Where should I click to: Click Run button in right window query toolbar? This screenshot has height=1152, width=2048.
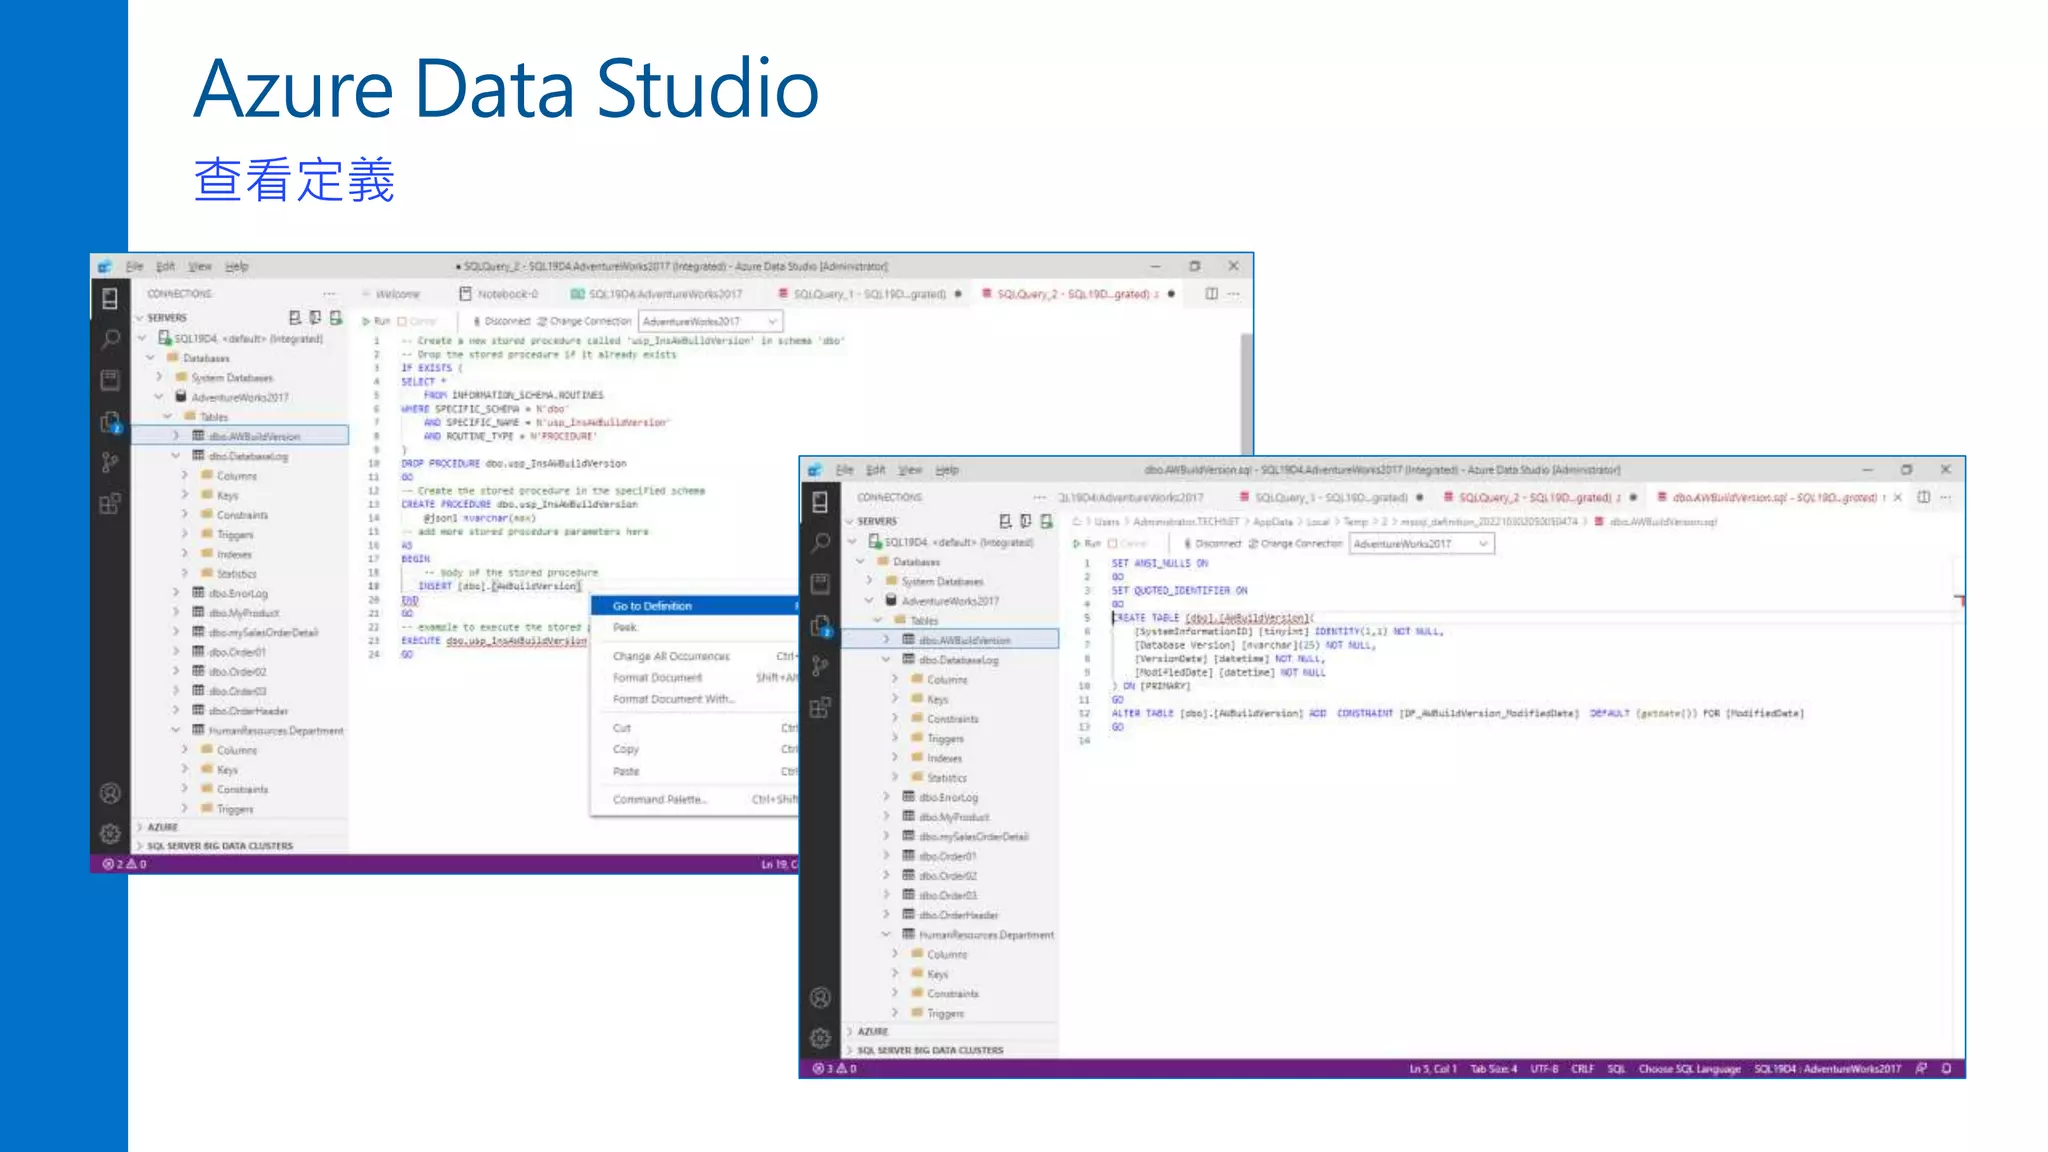[1087, 544]
